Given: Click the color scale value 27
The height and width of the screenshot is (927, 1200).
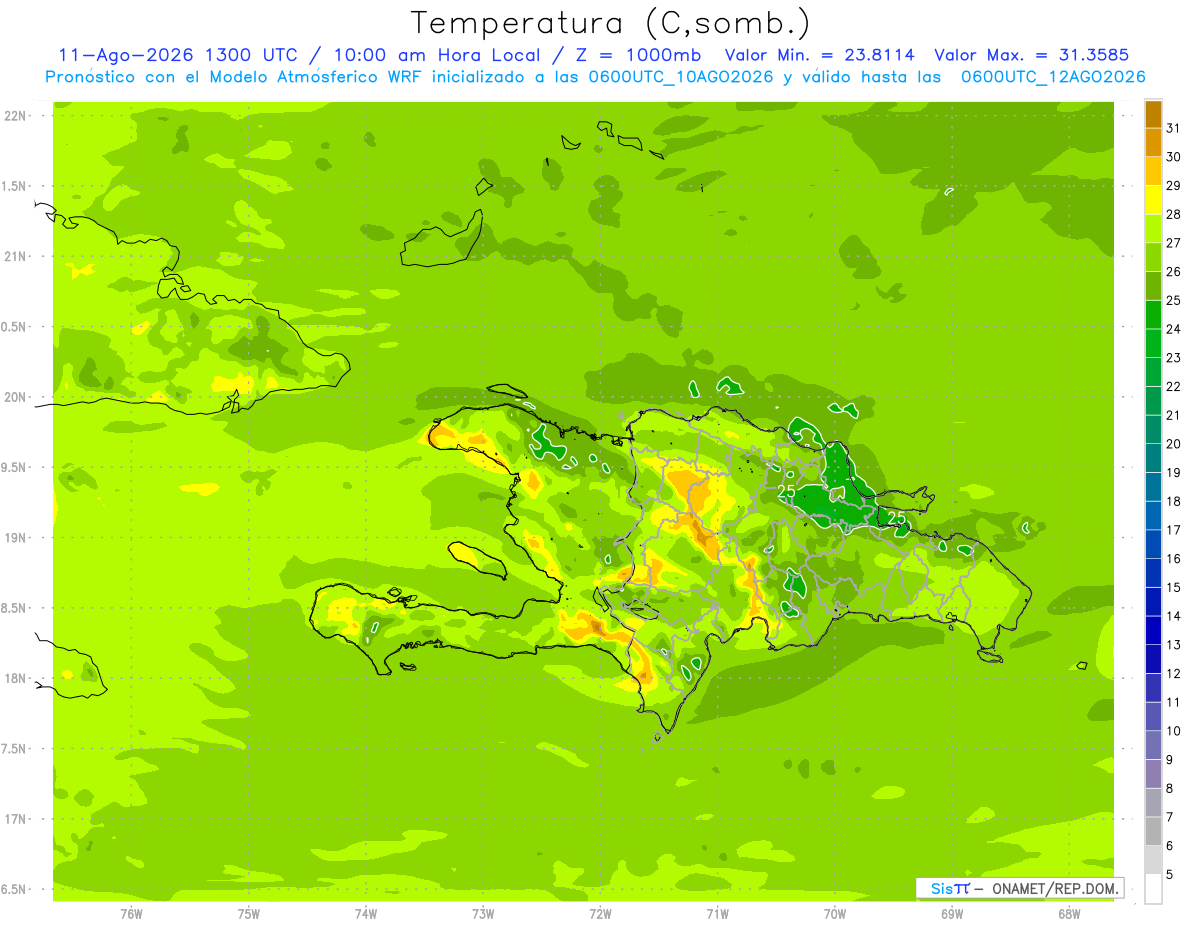Looking at the screenshot, I should (1173, 243).
